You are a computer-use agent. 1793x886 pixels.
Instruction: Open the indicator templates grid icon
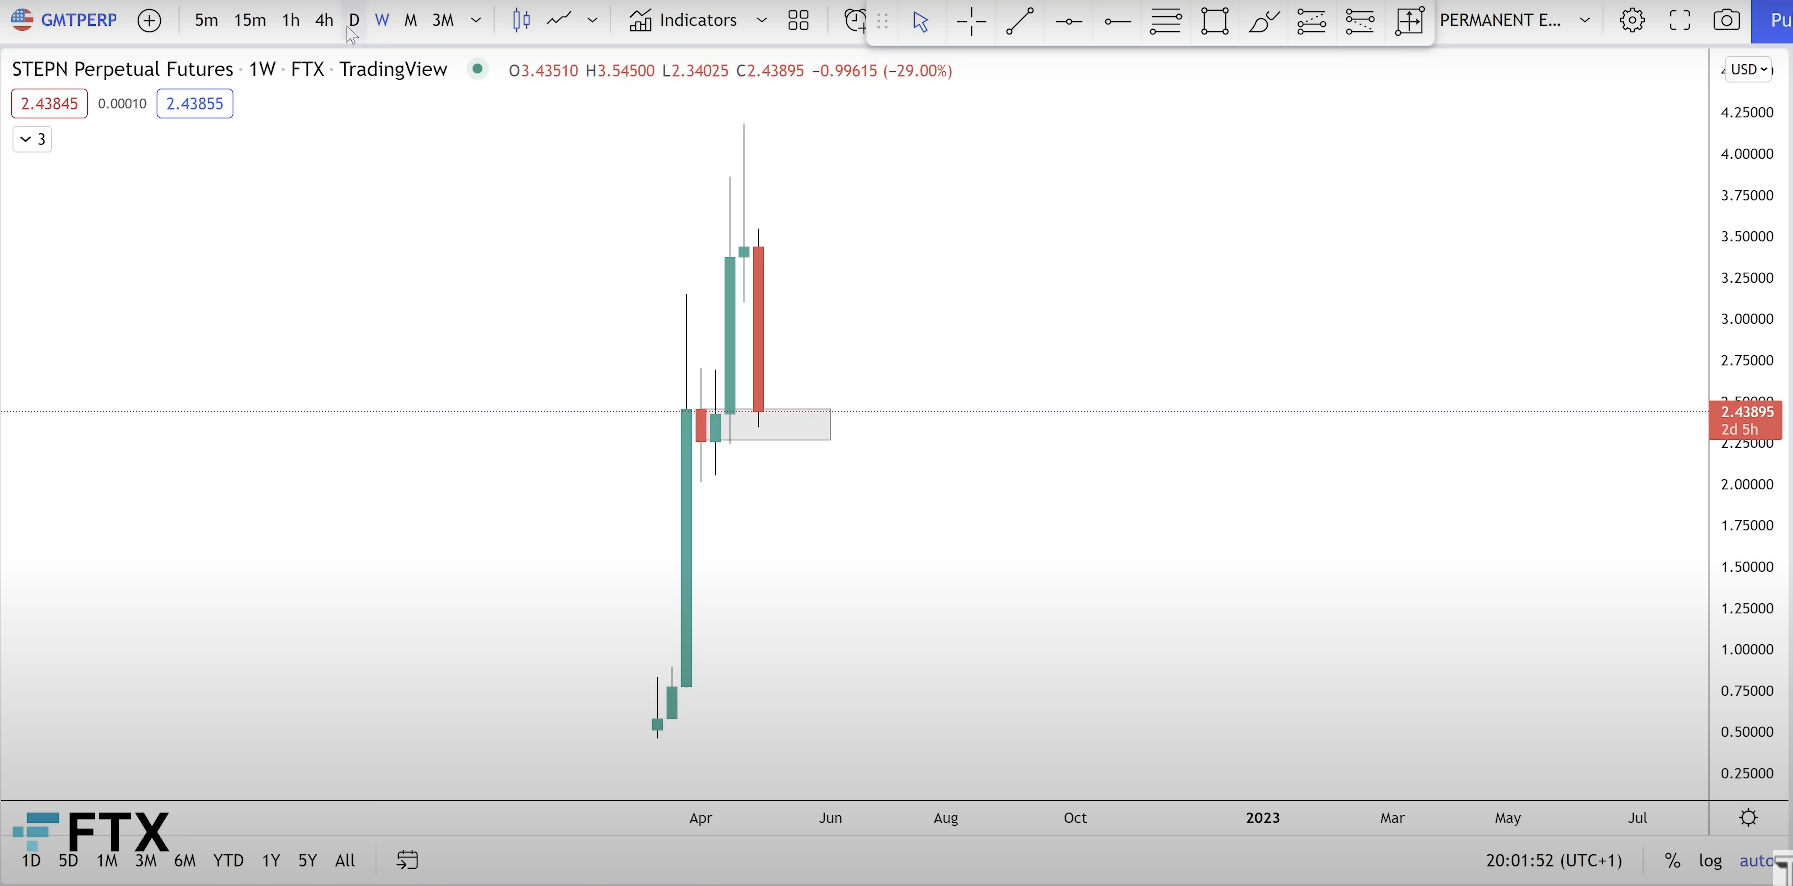pyautogui.click(x=798, y=20)
